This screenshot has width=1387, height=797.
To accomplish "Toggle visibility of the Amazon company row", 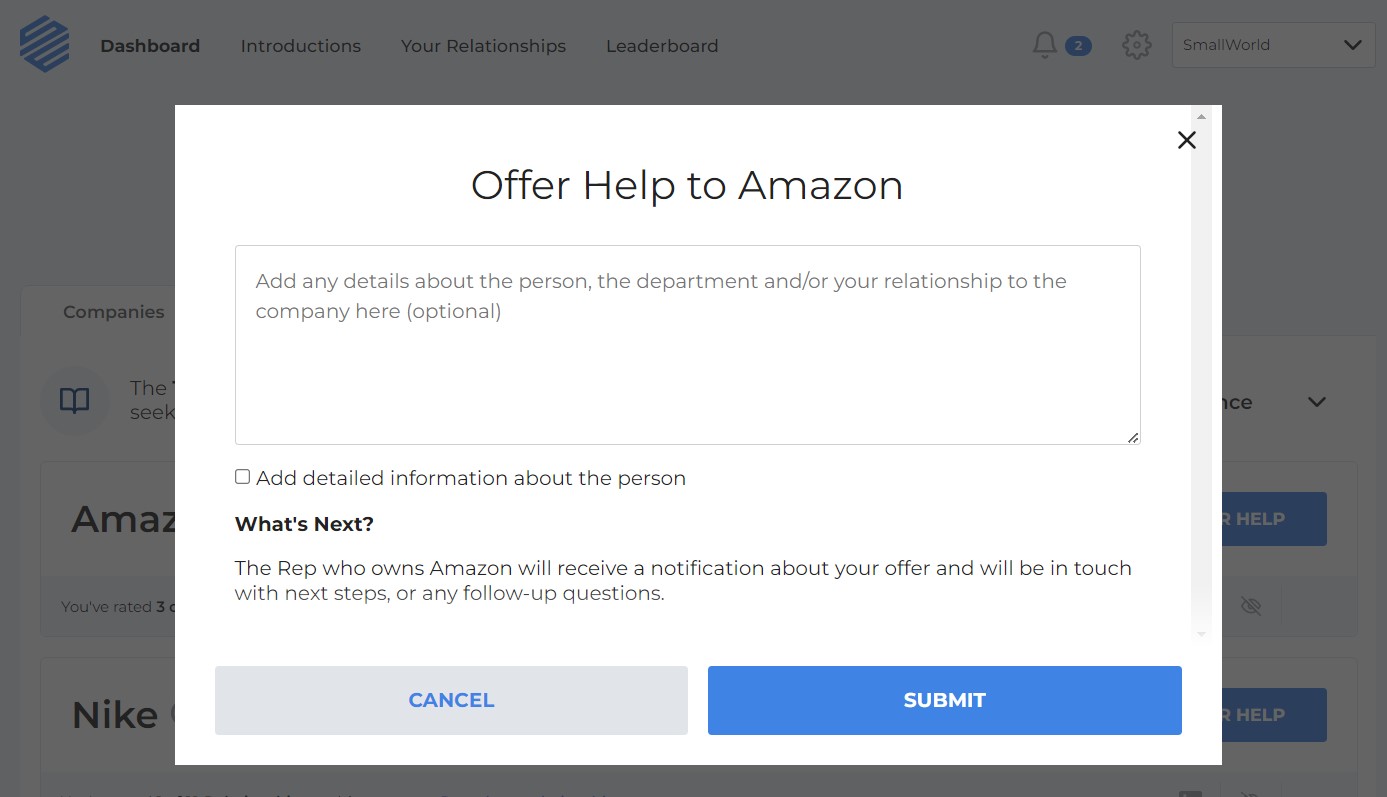I will click(1251, 605).
